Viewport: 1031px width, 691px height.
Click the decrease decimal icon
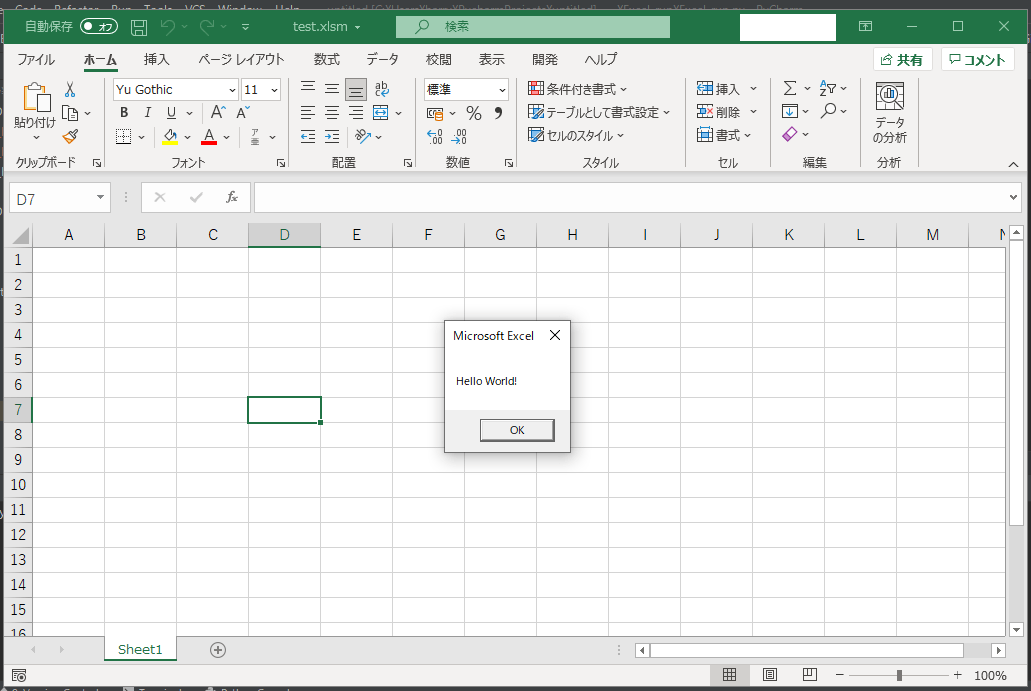pyautogui.click(x=459, y=137)
